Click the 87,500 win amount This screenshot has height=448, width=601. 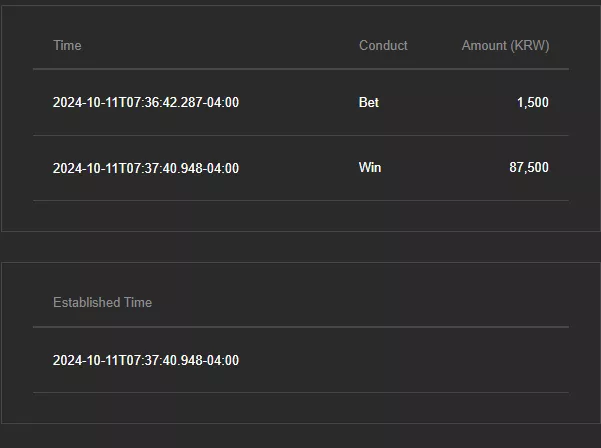pos(529,167)
